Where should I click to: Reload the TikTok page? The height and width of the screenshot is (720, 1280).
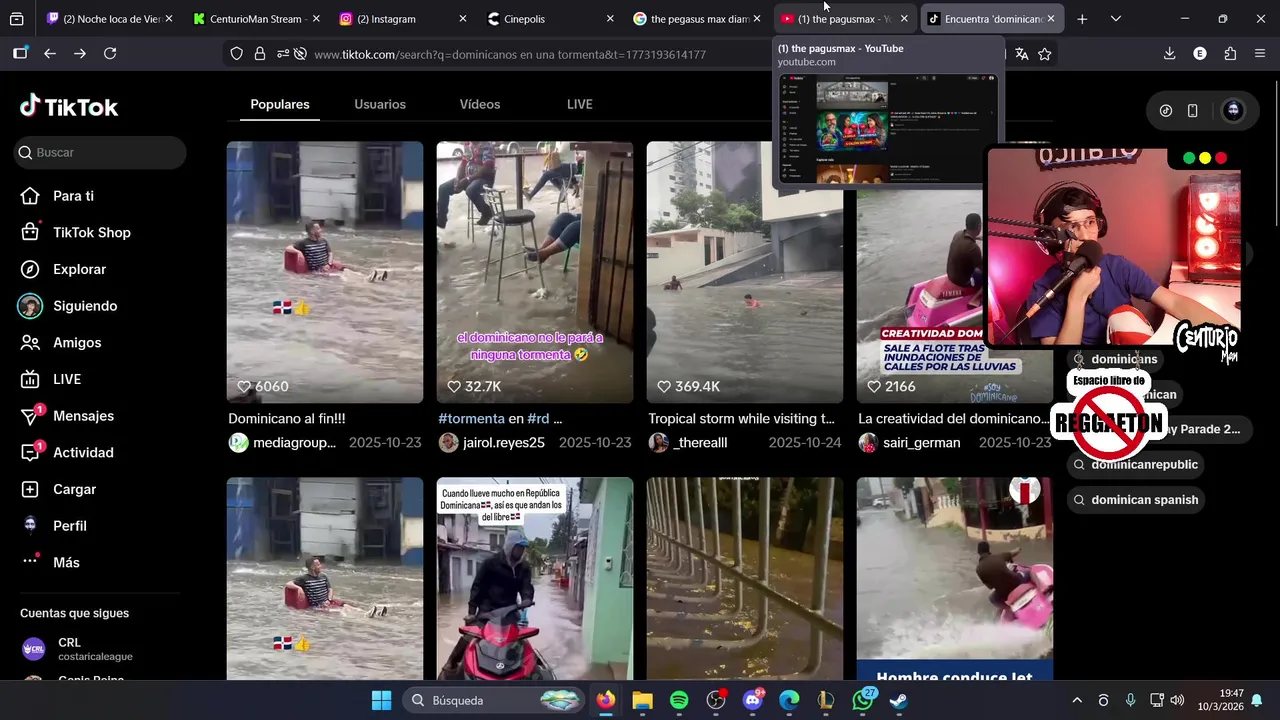point(110,54)
